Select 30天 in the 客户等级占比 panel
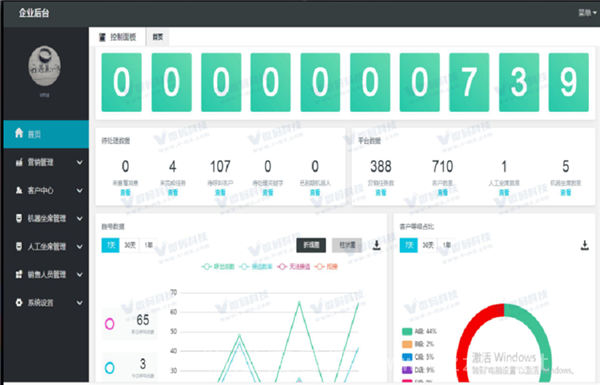The image size is (600, 385). [x=428, y=245]
